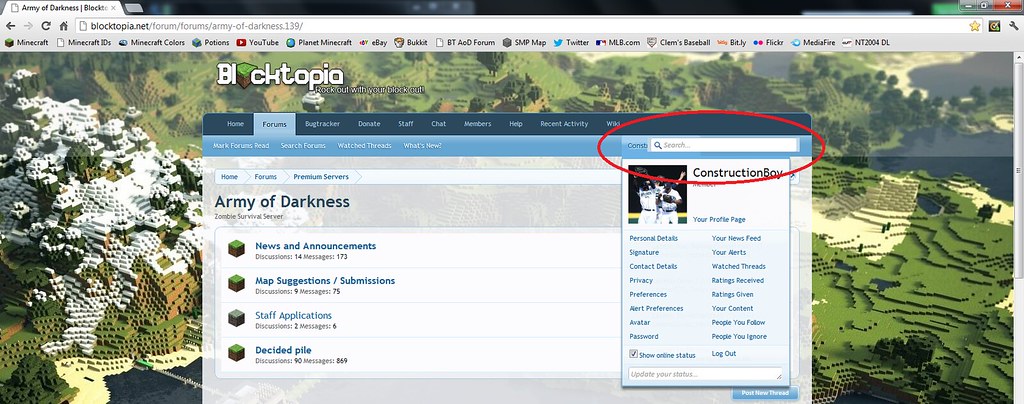The width and height of the screenshot is (1024, 404).
Task: Open the Bugtracker navigation tab
Action: pyautogui.click(x=322, y=124)
